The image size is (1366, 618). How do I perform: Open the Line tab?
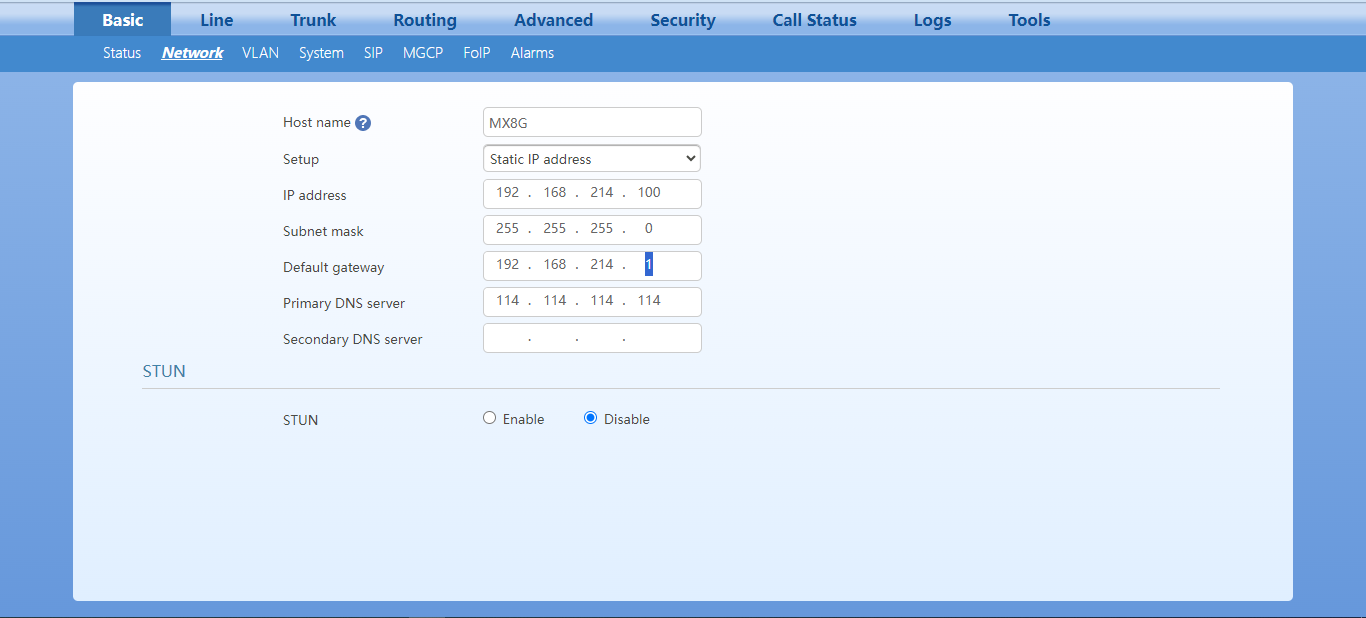coord(216,20)
